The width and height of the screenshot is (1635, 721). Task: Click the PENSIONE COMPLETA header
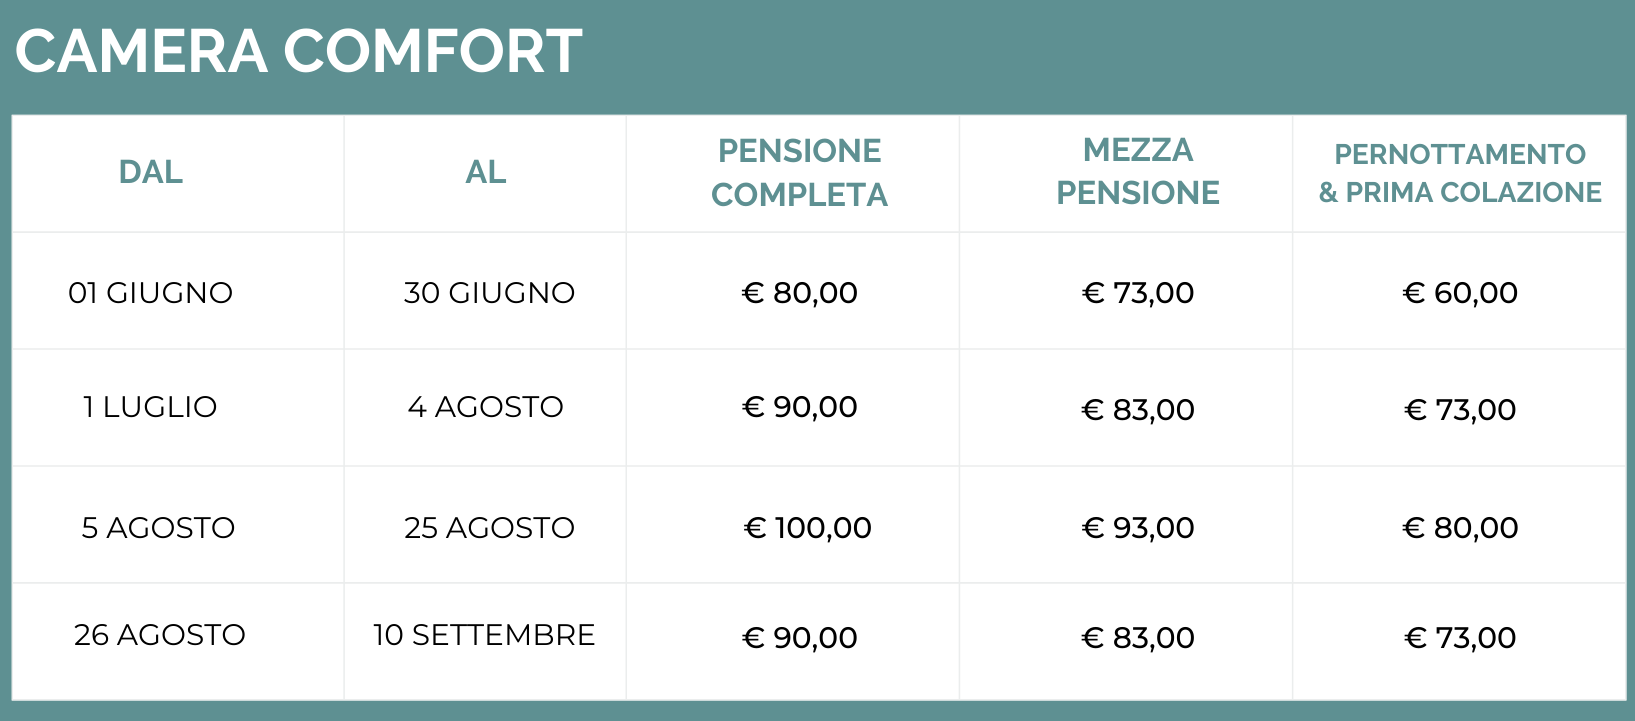799,172
